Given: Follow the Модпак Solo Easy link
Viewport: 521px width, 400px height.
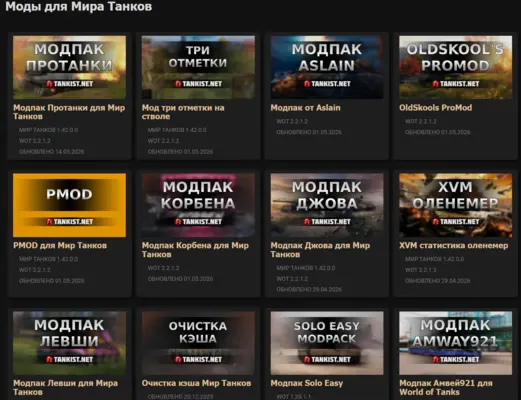Looking at the screenshot, I should pyautogui.click(x=306, y=383).
